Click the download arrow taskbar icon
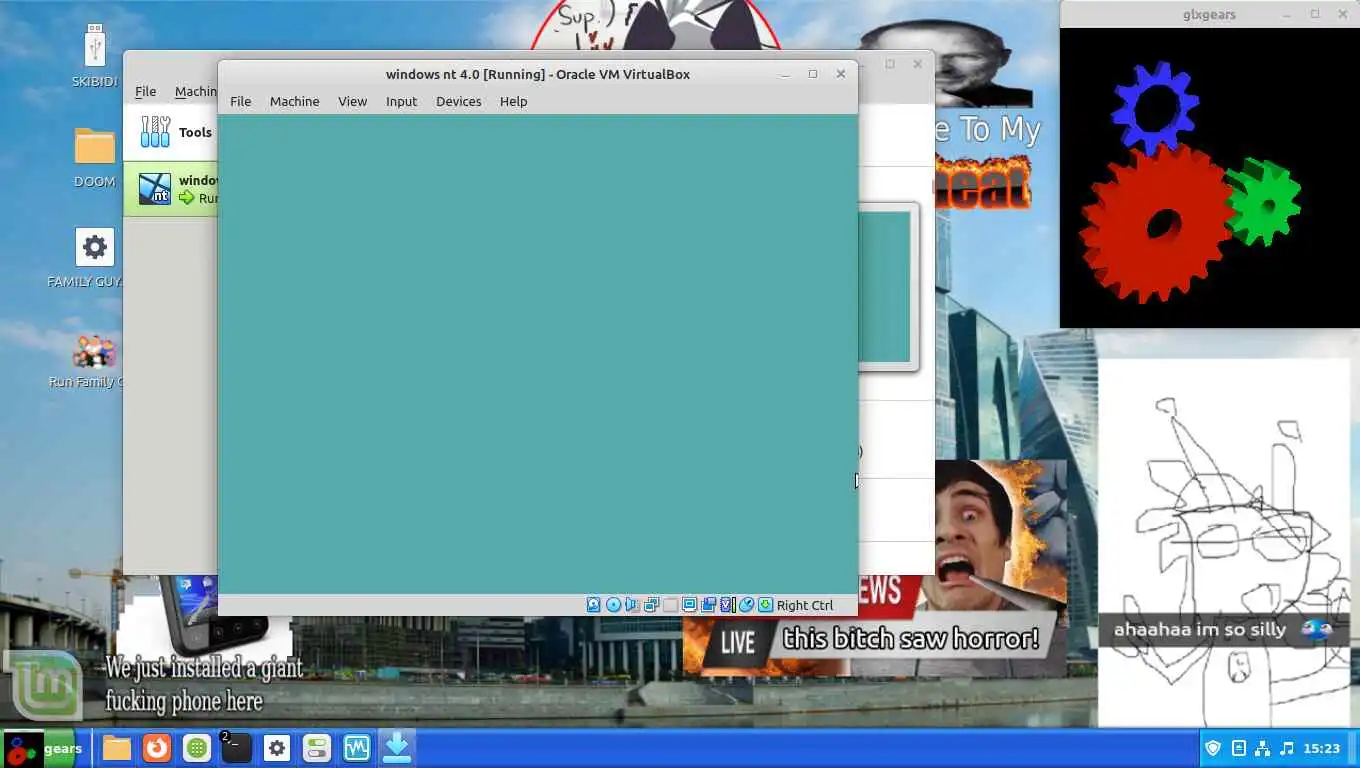 397,748
